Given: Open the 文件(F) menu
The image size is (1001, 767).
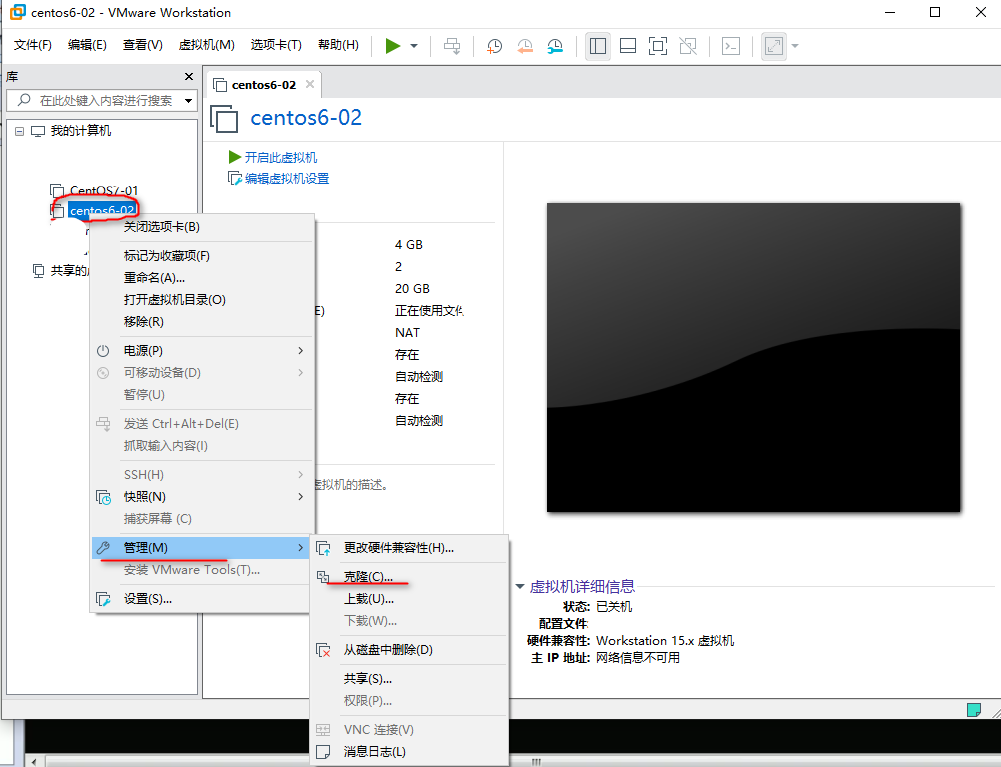Looking at the screenshot, I should click(x=33, y=45).
